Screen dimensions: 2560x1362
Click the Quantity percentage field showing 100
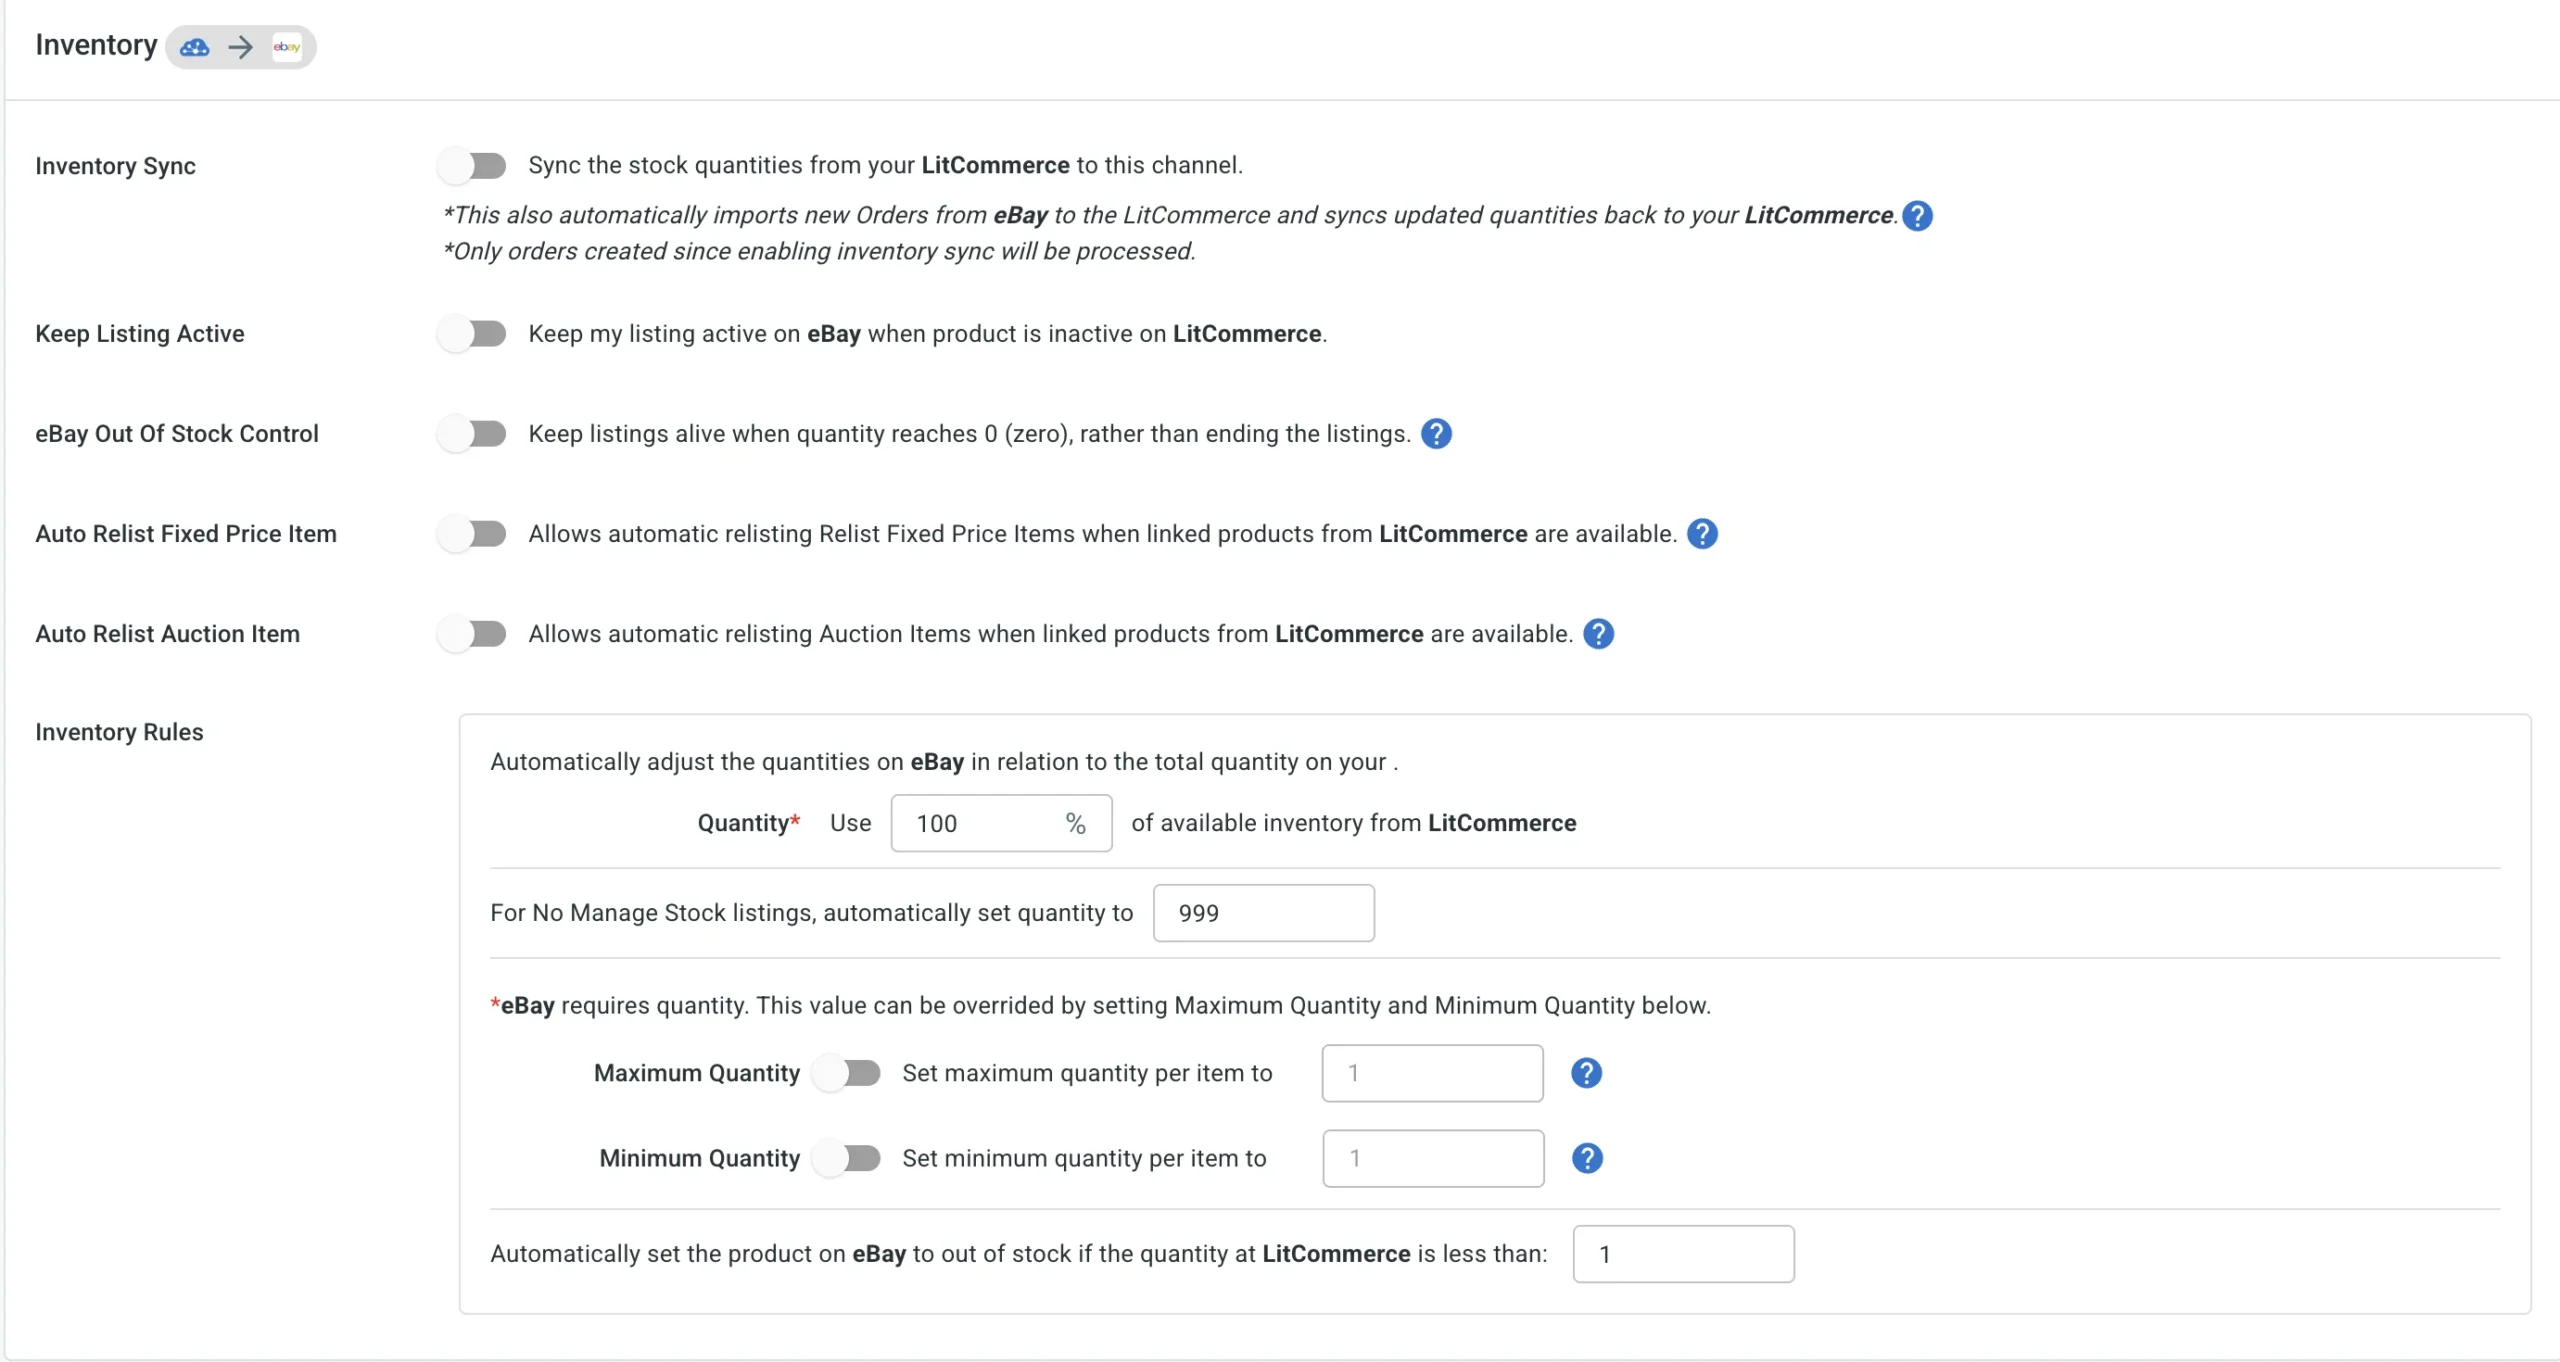(1001, 823)
